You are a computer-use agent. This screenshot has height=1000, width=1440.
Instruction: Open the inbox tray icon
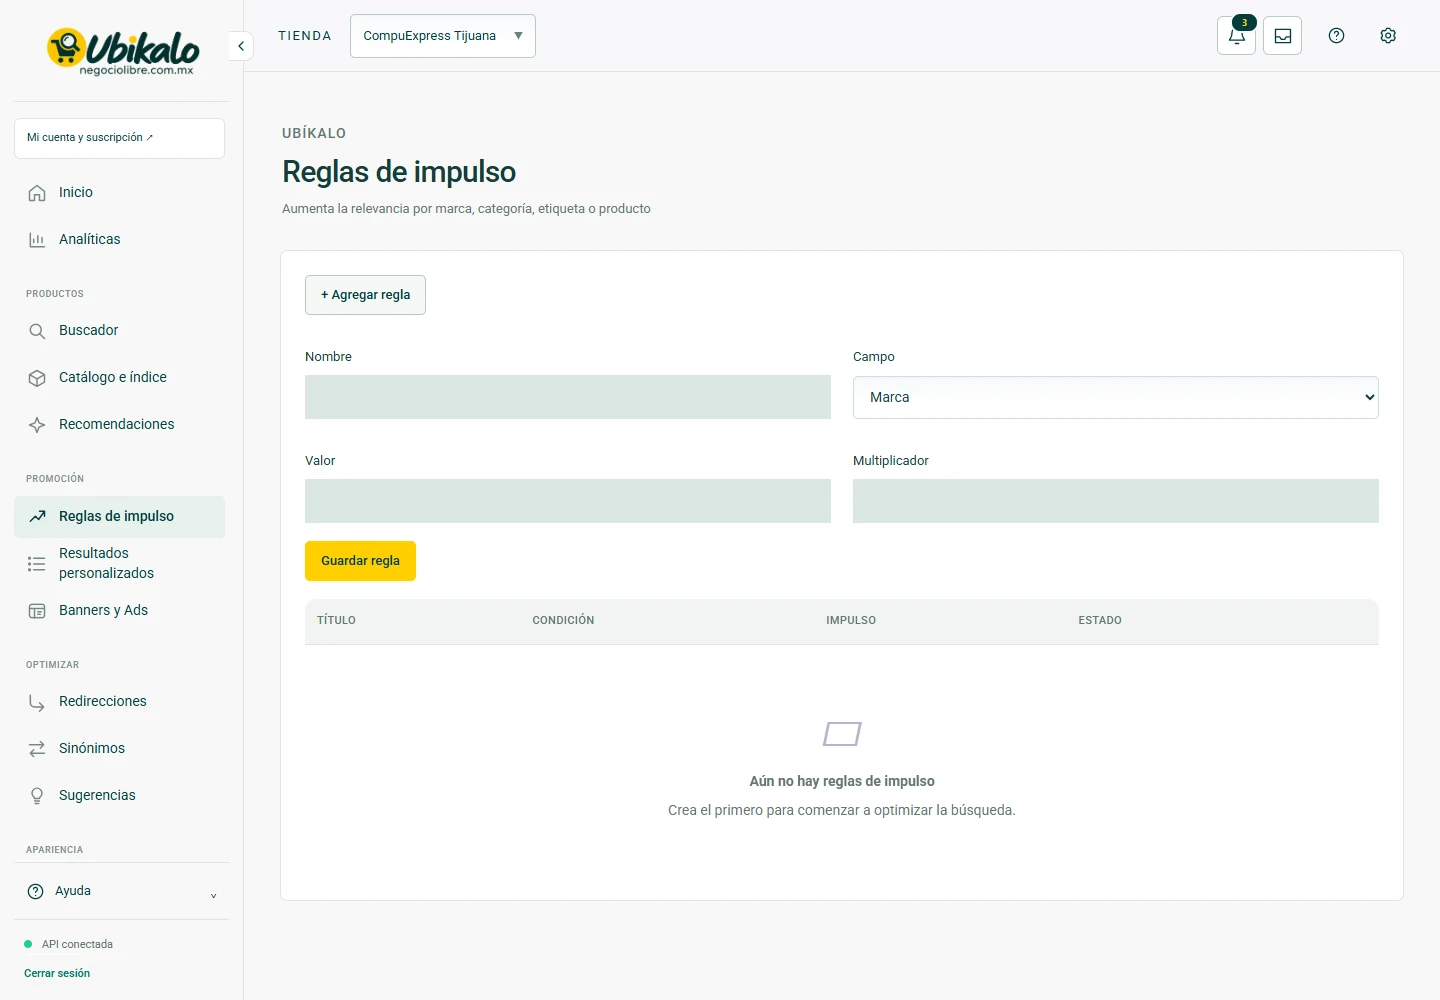[x=1282, y=36]
